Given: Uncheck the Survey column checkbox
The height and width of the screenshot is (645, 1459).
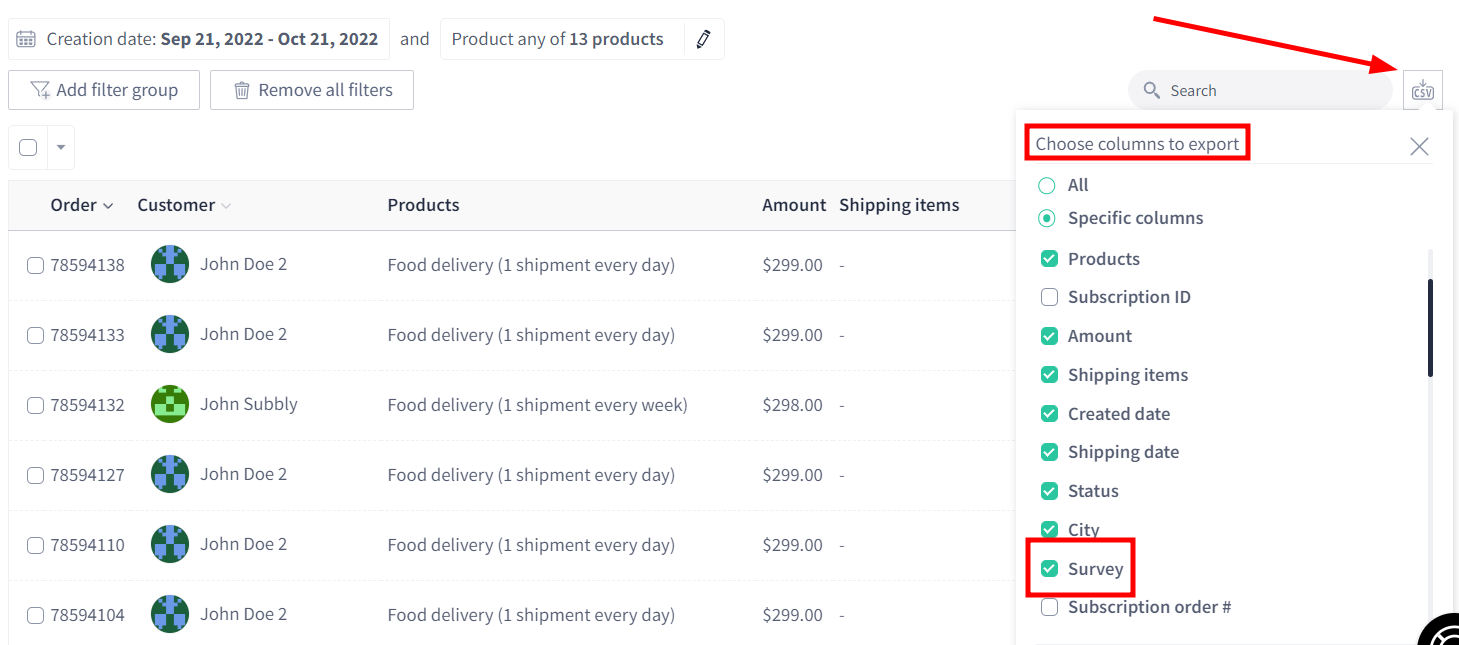Looking at the screenshot, I should click(x=1049, y=569).
